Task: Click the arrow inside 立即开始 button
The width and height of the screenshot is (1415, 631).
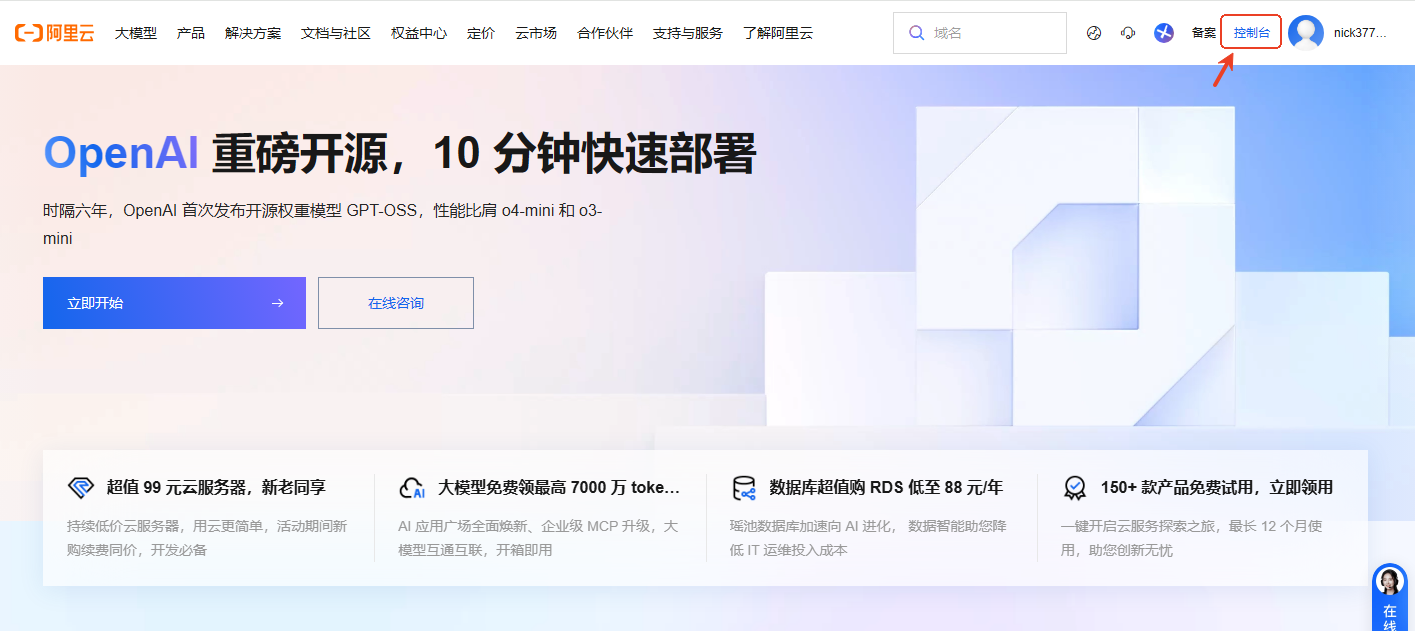Action: coord(278,303)
